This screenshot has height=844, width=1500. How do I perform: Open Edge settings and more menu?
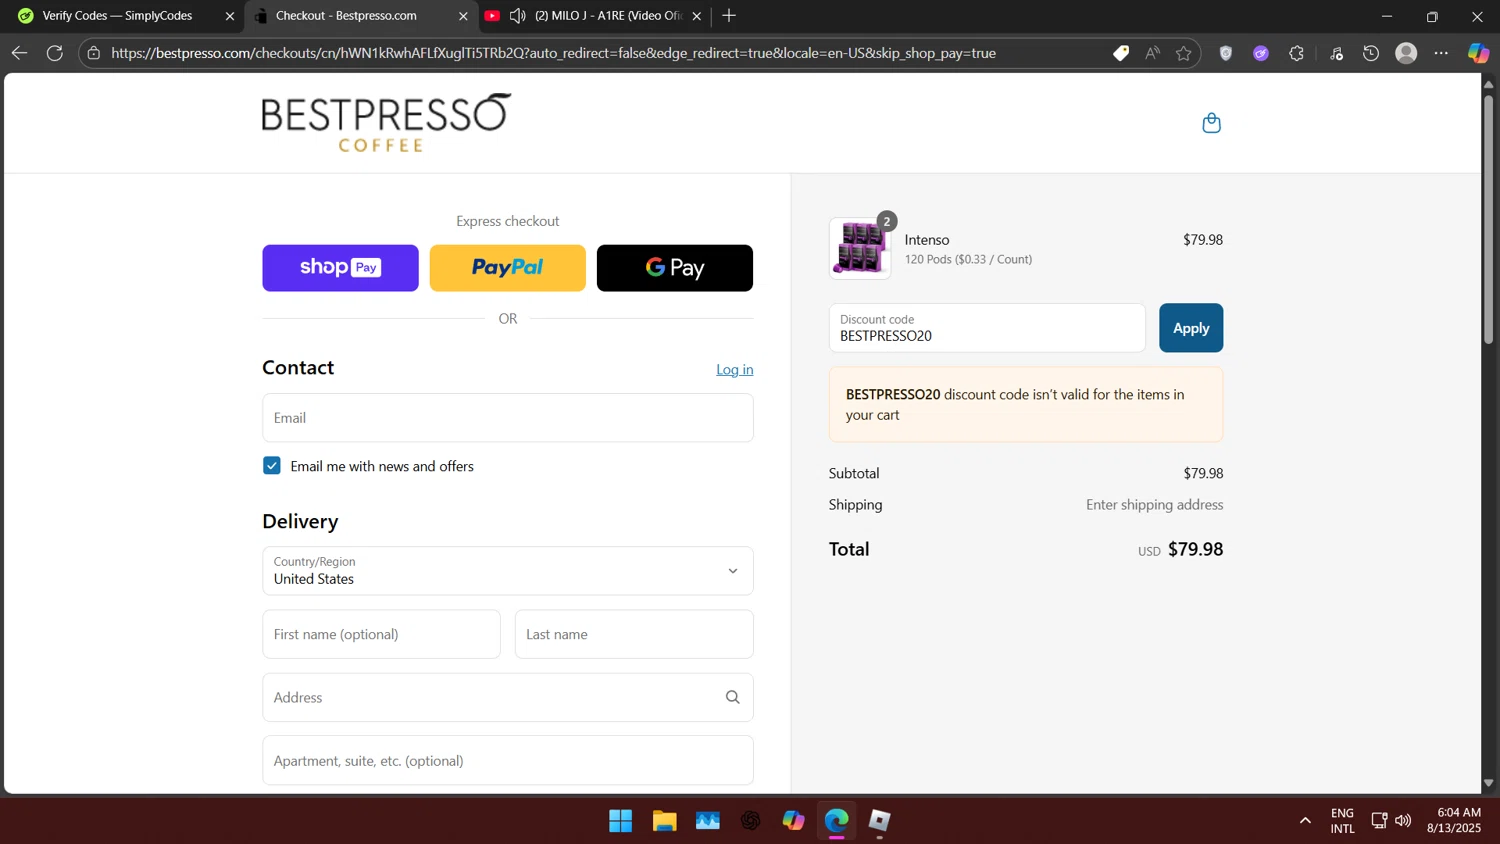(x=1441, y=53)
